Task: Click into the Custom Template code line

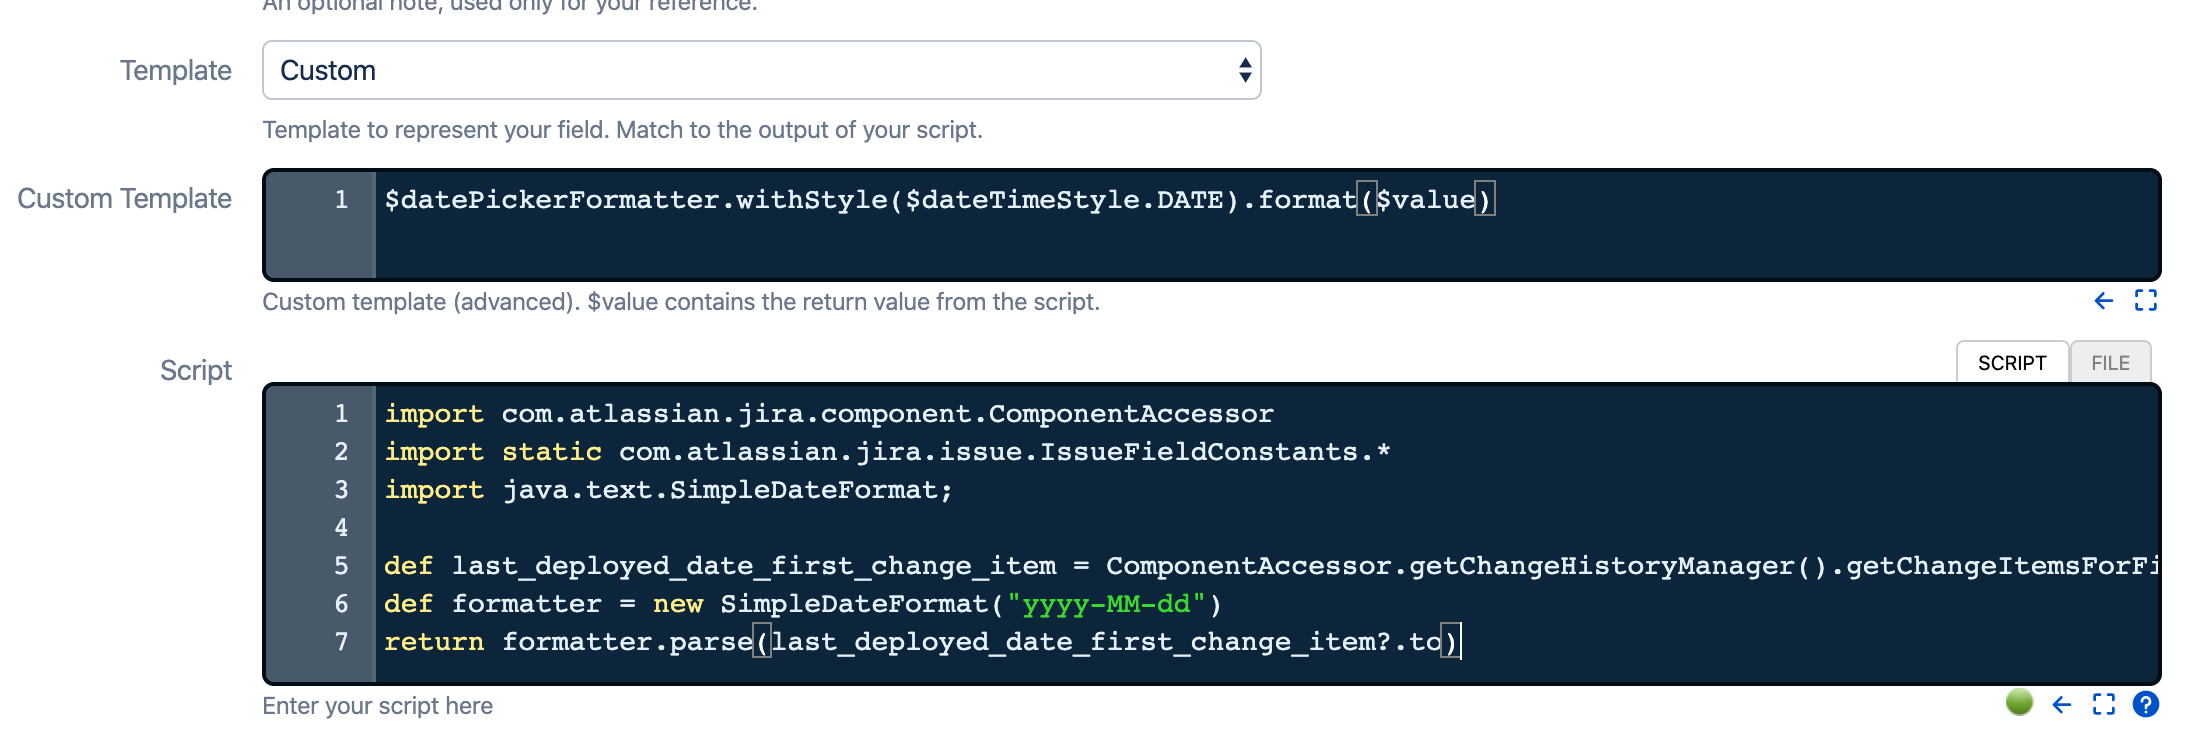Action: click(x=939, y=200)
